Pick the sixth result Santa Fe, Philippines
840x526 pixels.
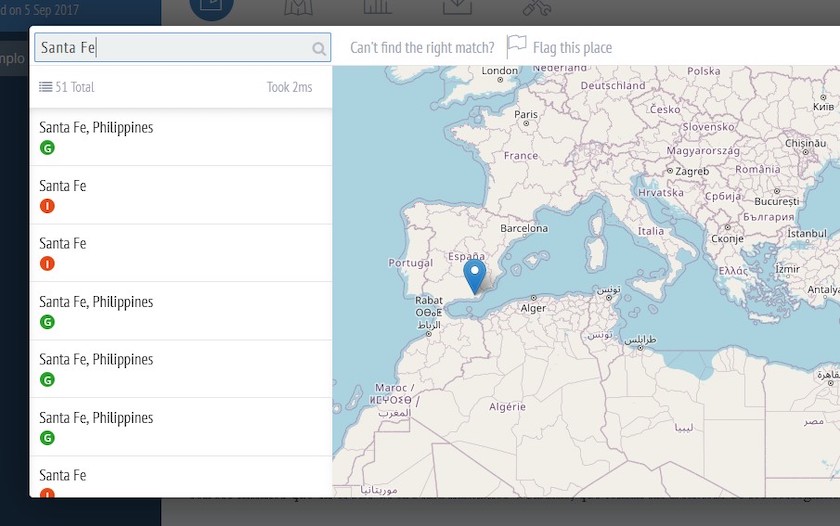click(x=96, y=418)
